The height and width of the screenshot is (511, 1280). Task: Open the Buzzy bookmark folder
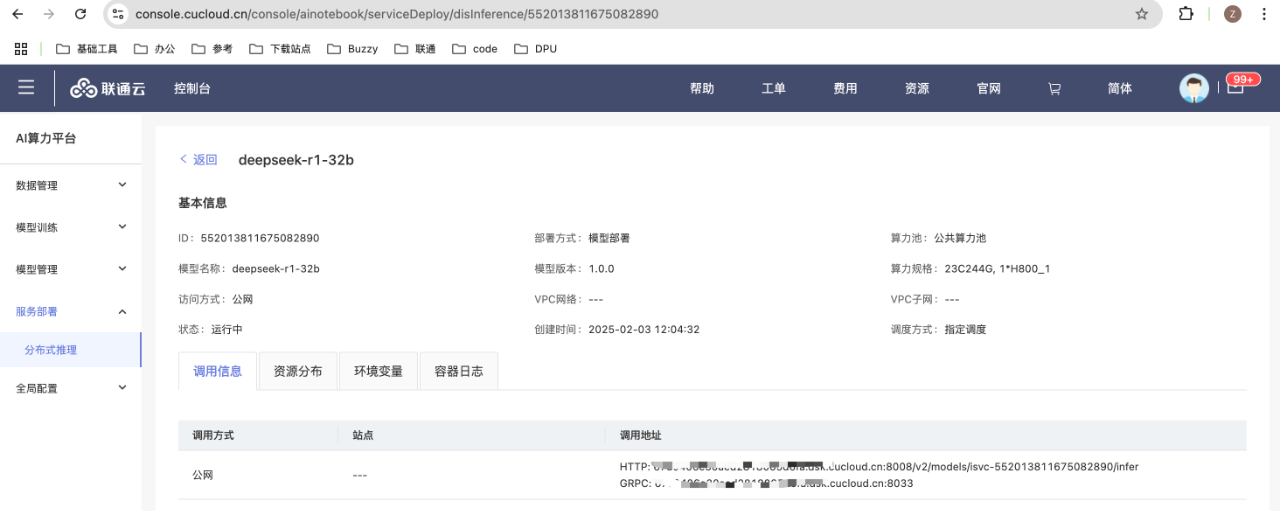(352, 48)
